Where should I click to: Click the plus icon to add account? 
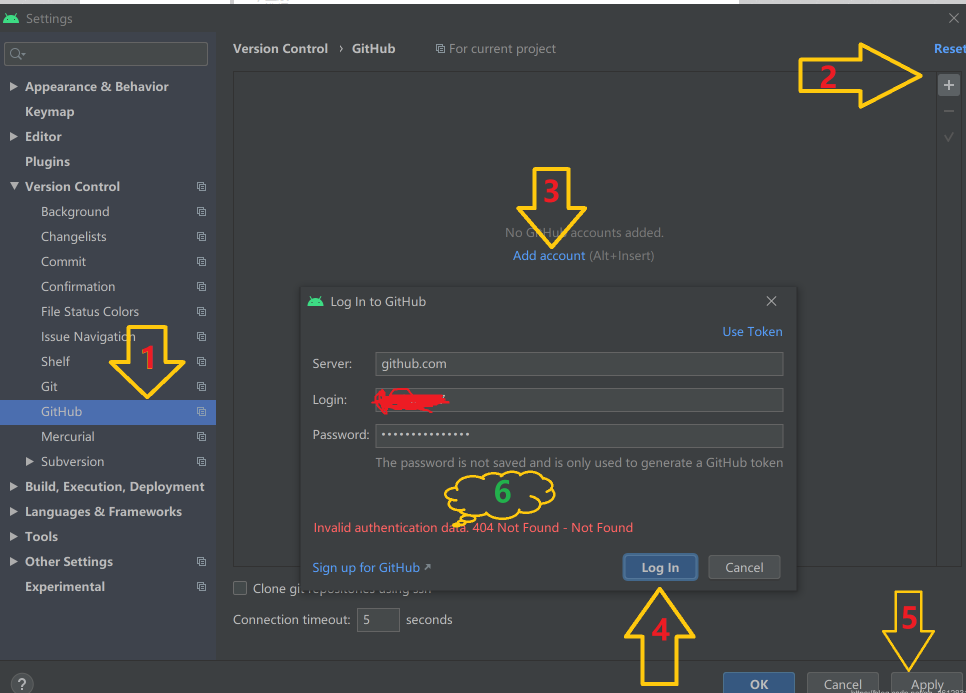(x=949, y=85)
